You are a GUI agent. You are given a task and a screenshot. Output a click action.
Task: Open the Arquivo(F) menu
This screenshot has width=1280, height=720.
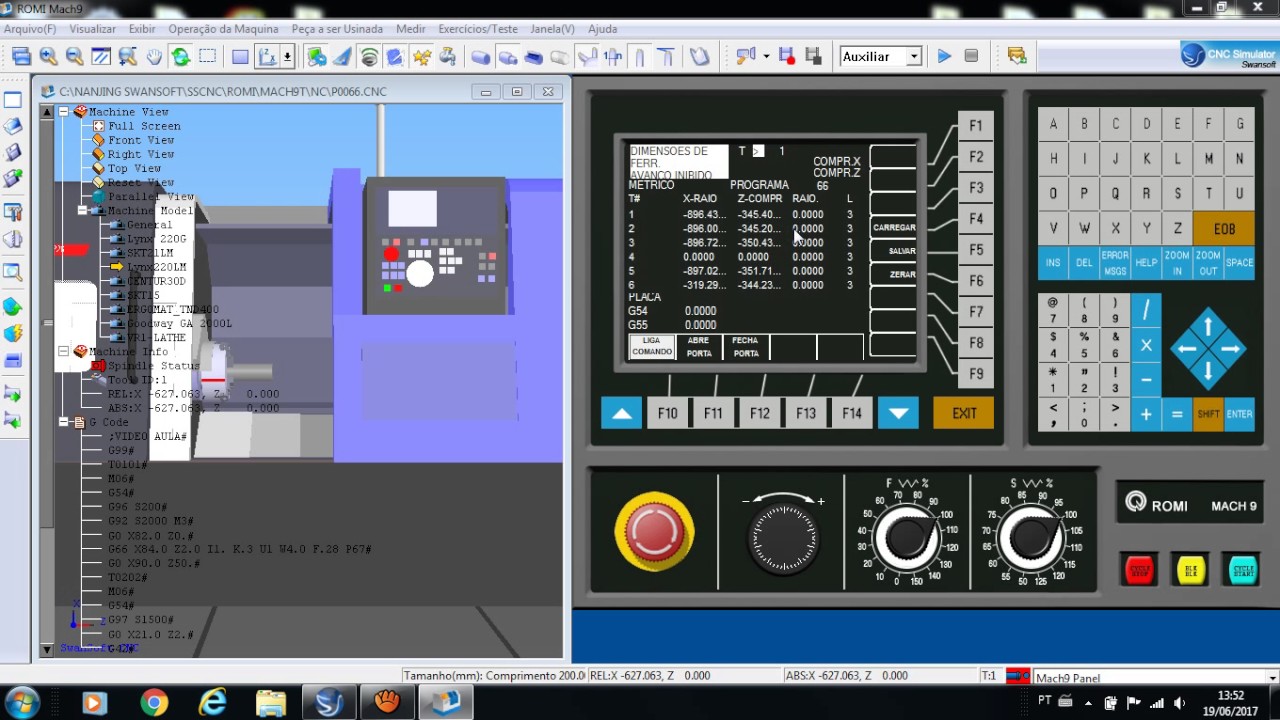pos(30,29)
